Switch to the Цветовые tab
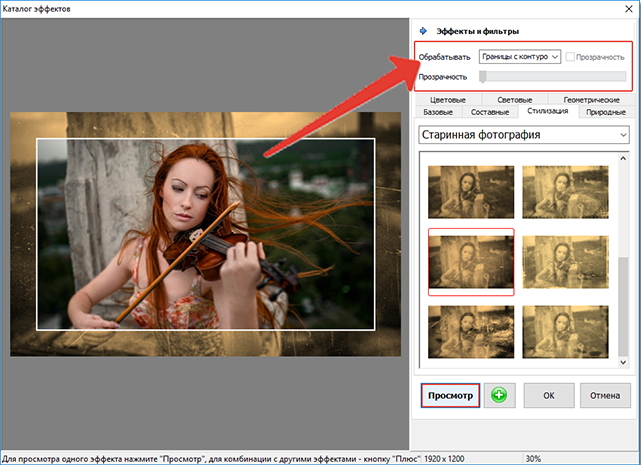The image size is (641, 465). (448, 100)
